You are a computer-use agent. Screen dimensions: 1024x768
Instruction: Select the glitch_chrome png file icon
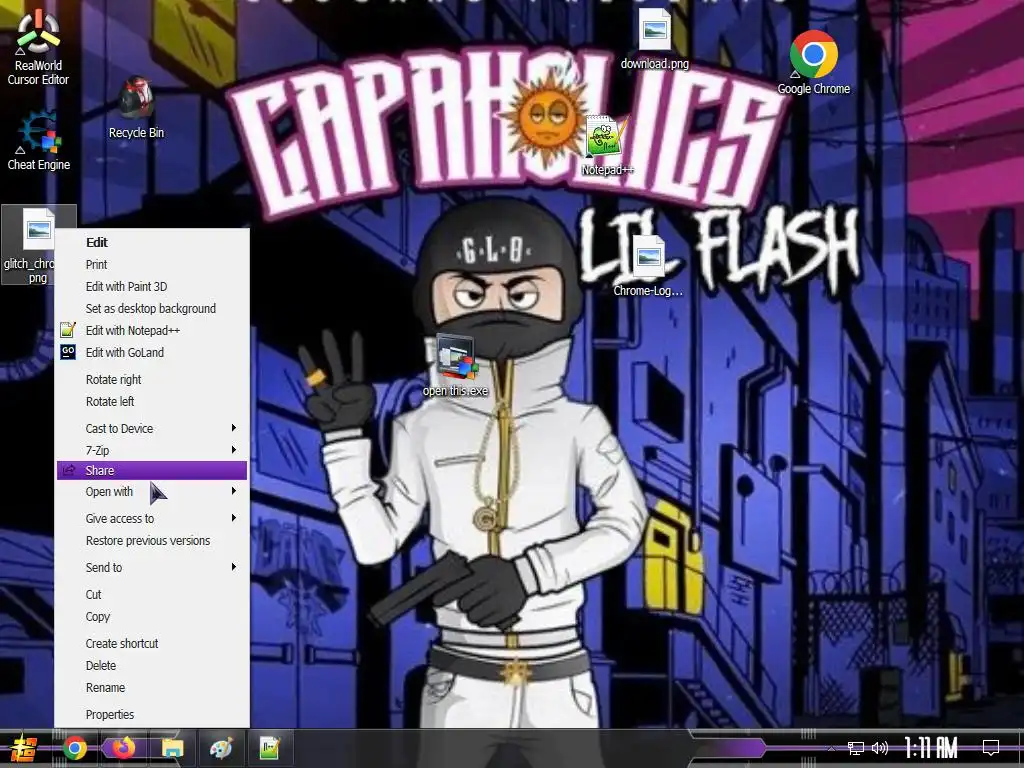point(38,245)
